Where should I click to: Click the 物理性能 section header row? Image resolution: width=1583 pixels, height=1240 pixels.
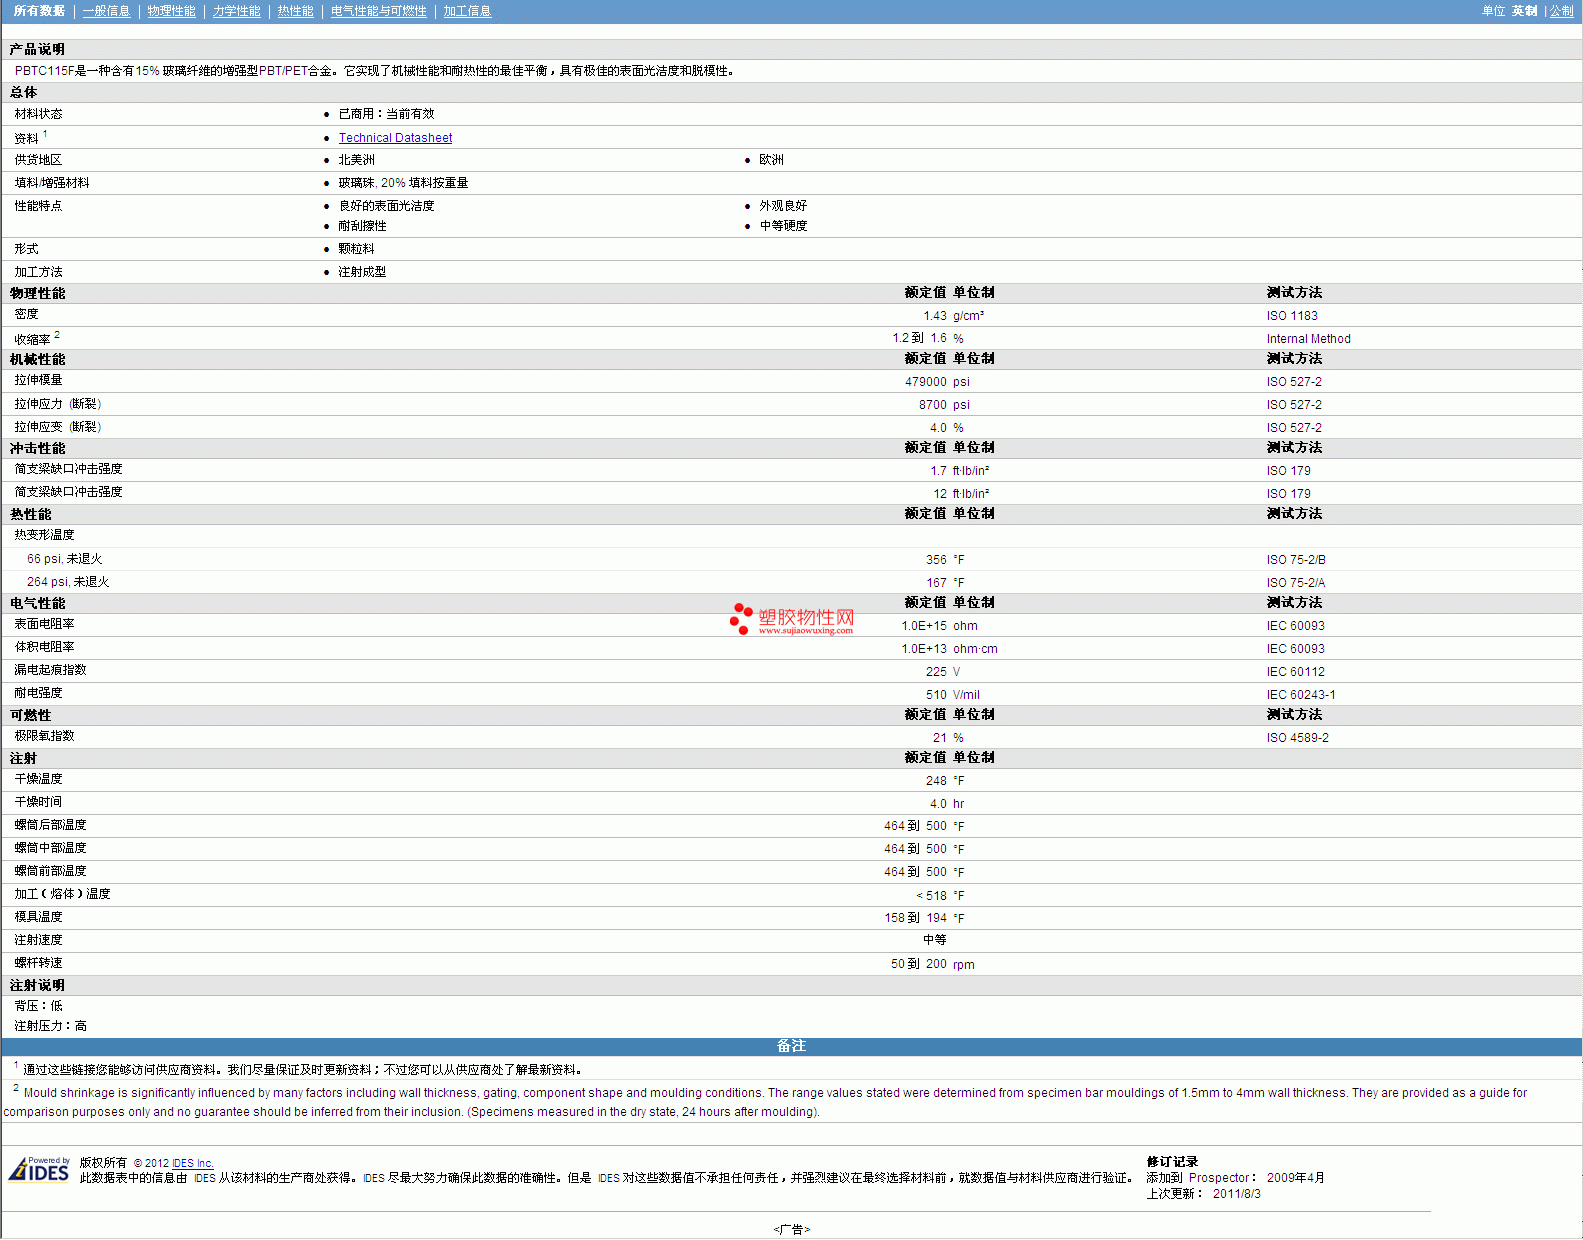pyautogui.click(x=38, y=293)
